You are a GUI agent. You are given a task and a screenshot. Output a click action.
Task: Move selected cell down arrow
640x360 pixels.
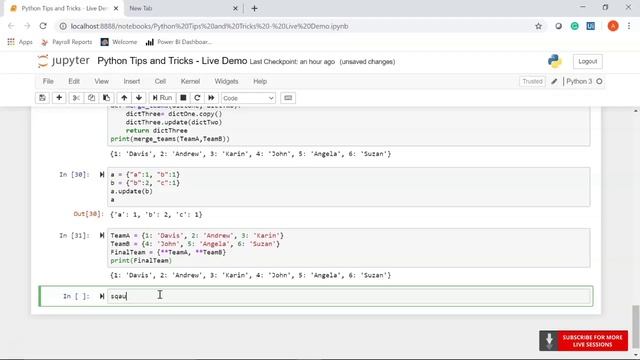139,98
